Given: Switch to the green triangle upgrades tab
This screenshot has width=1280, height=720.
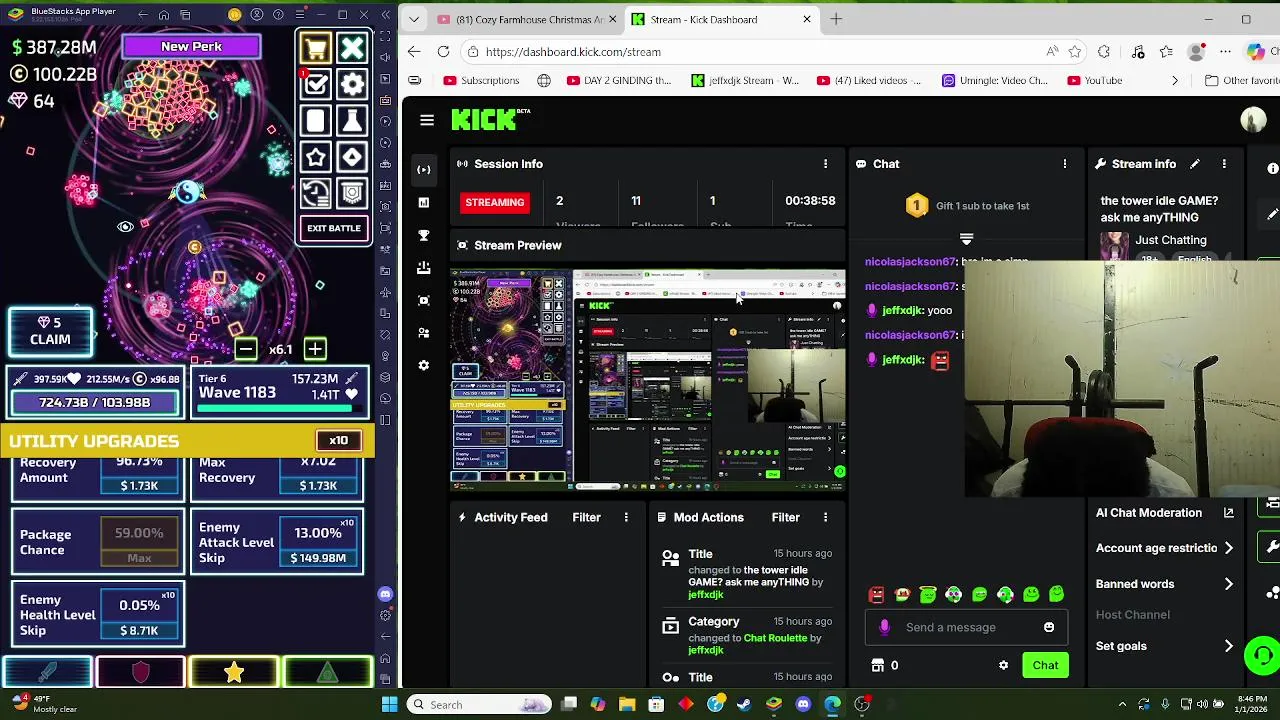Looking at the screenshot, I should [x=327, y=673].
